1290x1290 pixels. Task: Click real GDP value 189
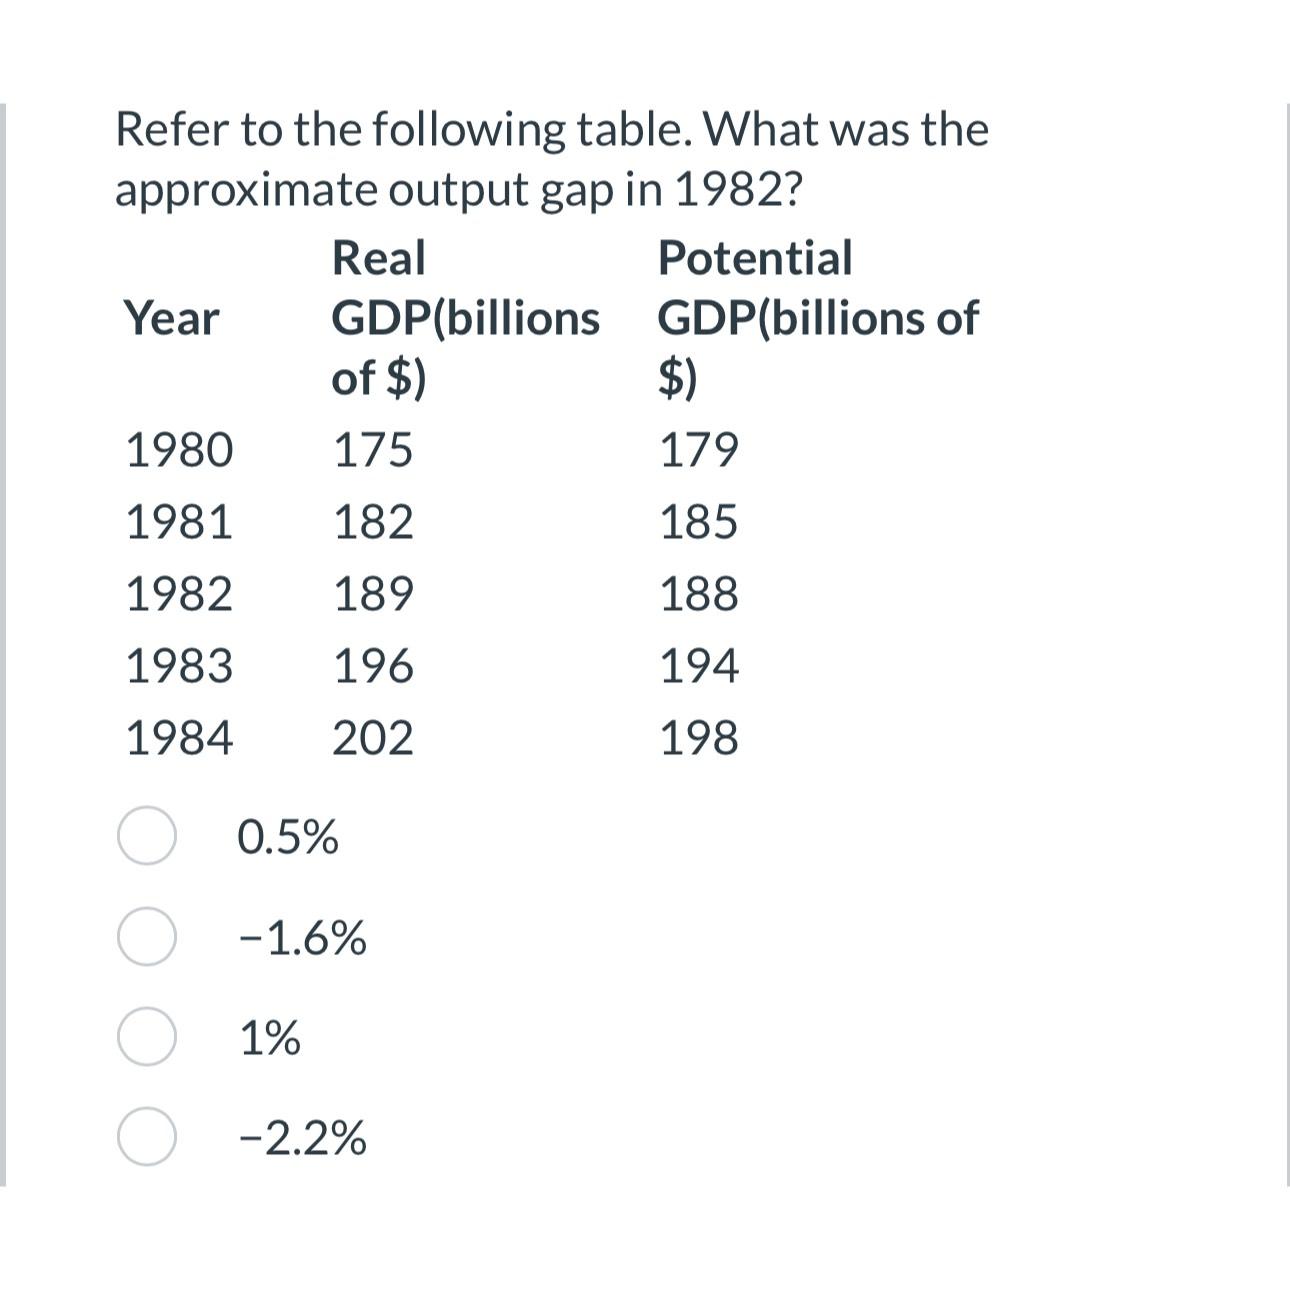[372, 594]
